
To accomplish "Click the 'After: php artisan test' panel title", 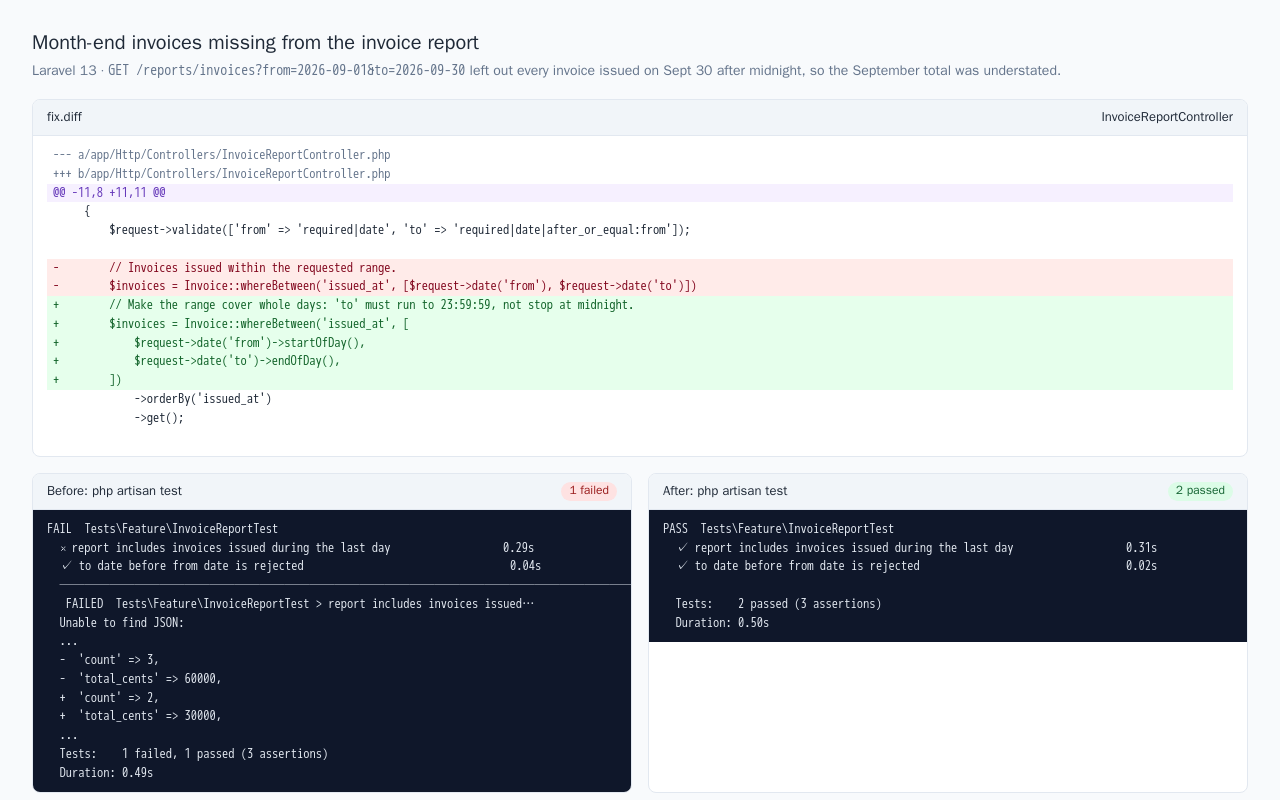I will coord(725,491).
